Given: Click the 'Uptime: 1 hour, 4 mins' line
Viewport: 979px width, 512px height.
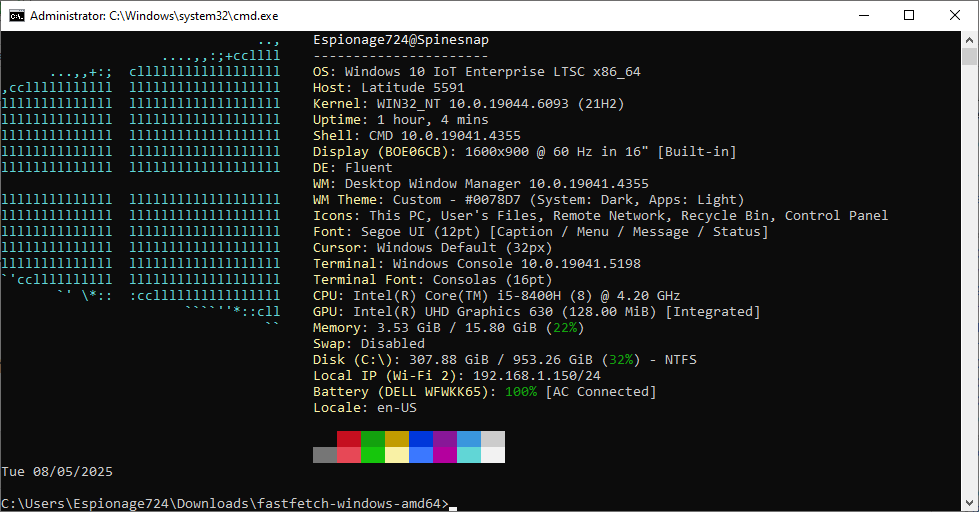Looking at the screenshot, I should (401, 120).
